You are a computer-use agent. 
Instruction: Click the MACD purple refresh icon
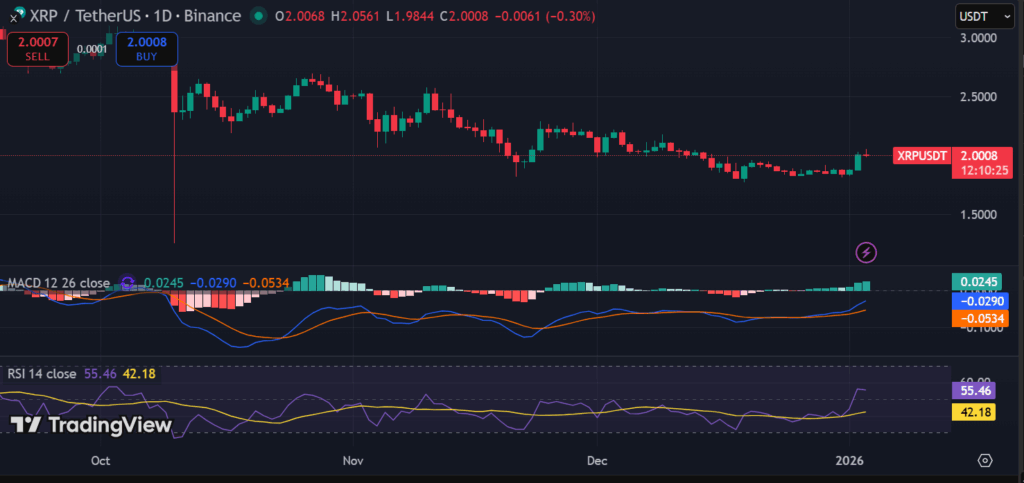(127, 284)
